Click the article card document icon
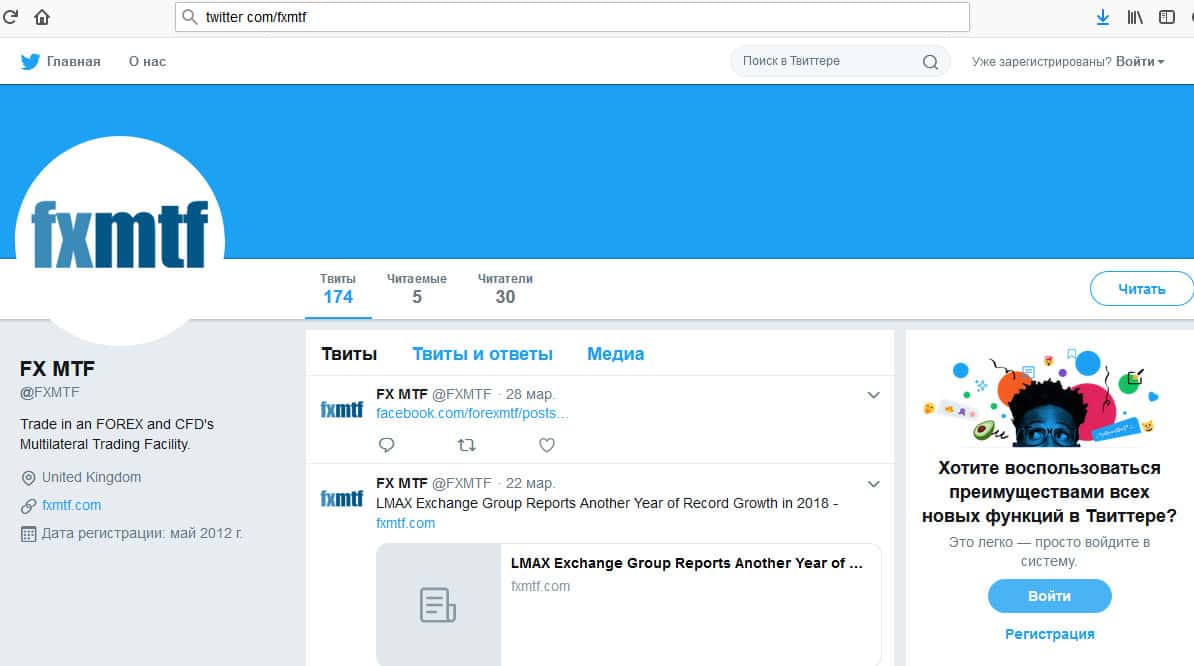1194x666 pixels. click(x=438, y=605)
